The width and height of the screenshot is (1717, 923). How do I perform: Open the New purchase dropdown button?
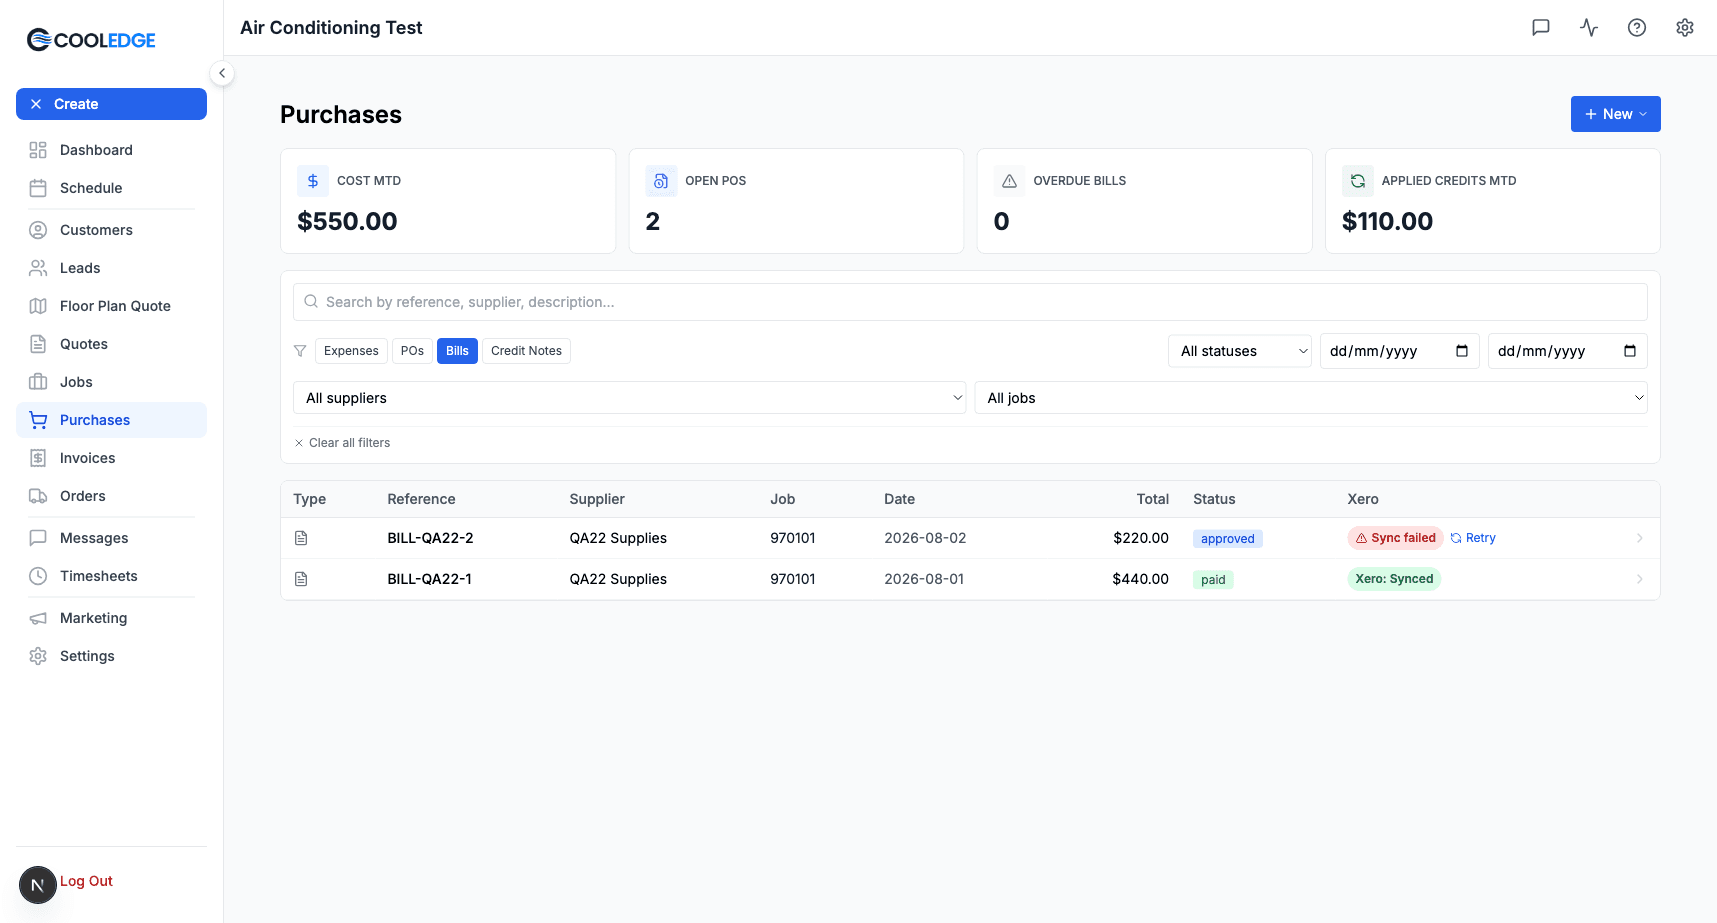coord(1616,114)
